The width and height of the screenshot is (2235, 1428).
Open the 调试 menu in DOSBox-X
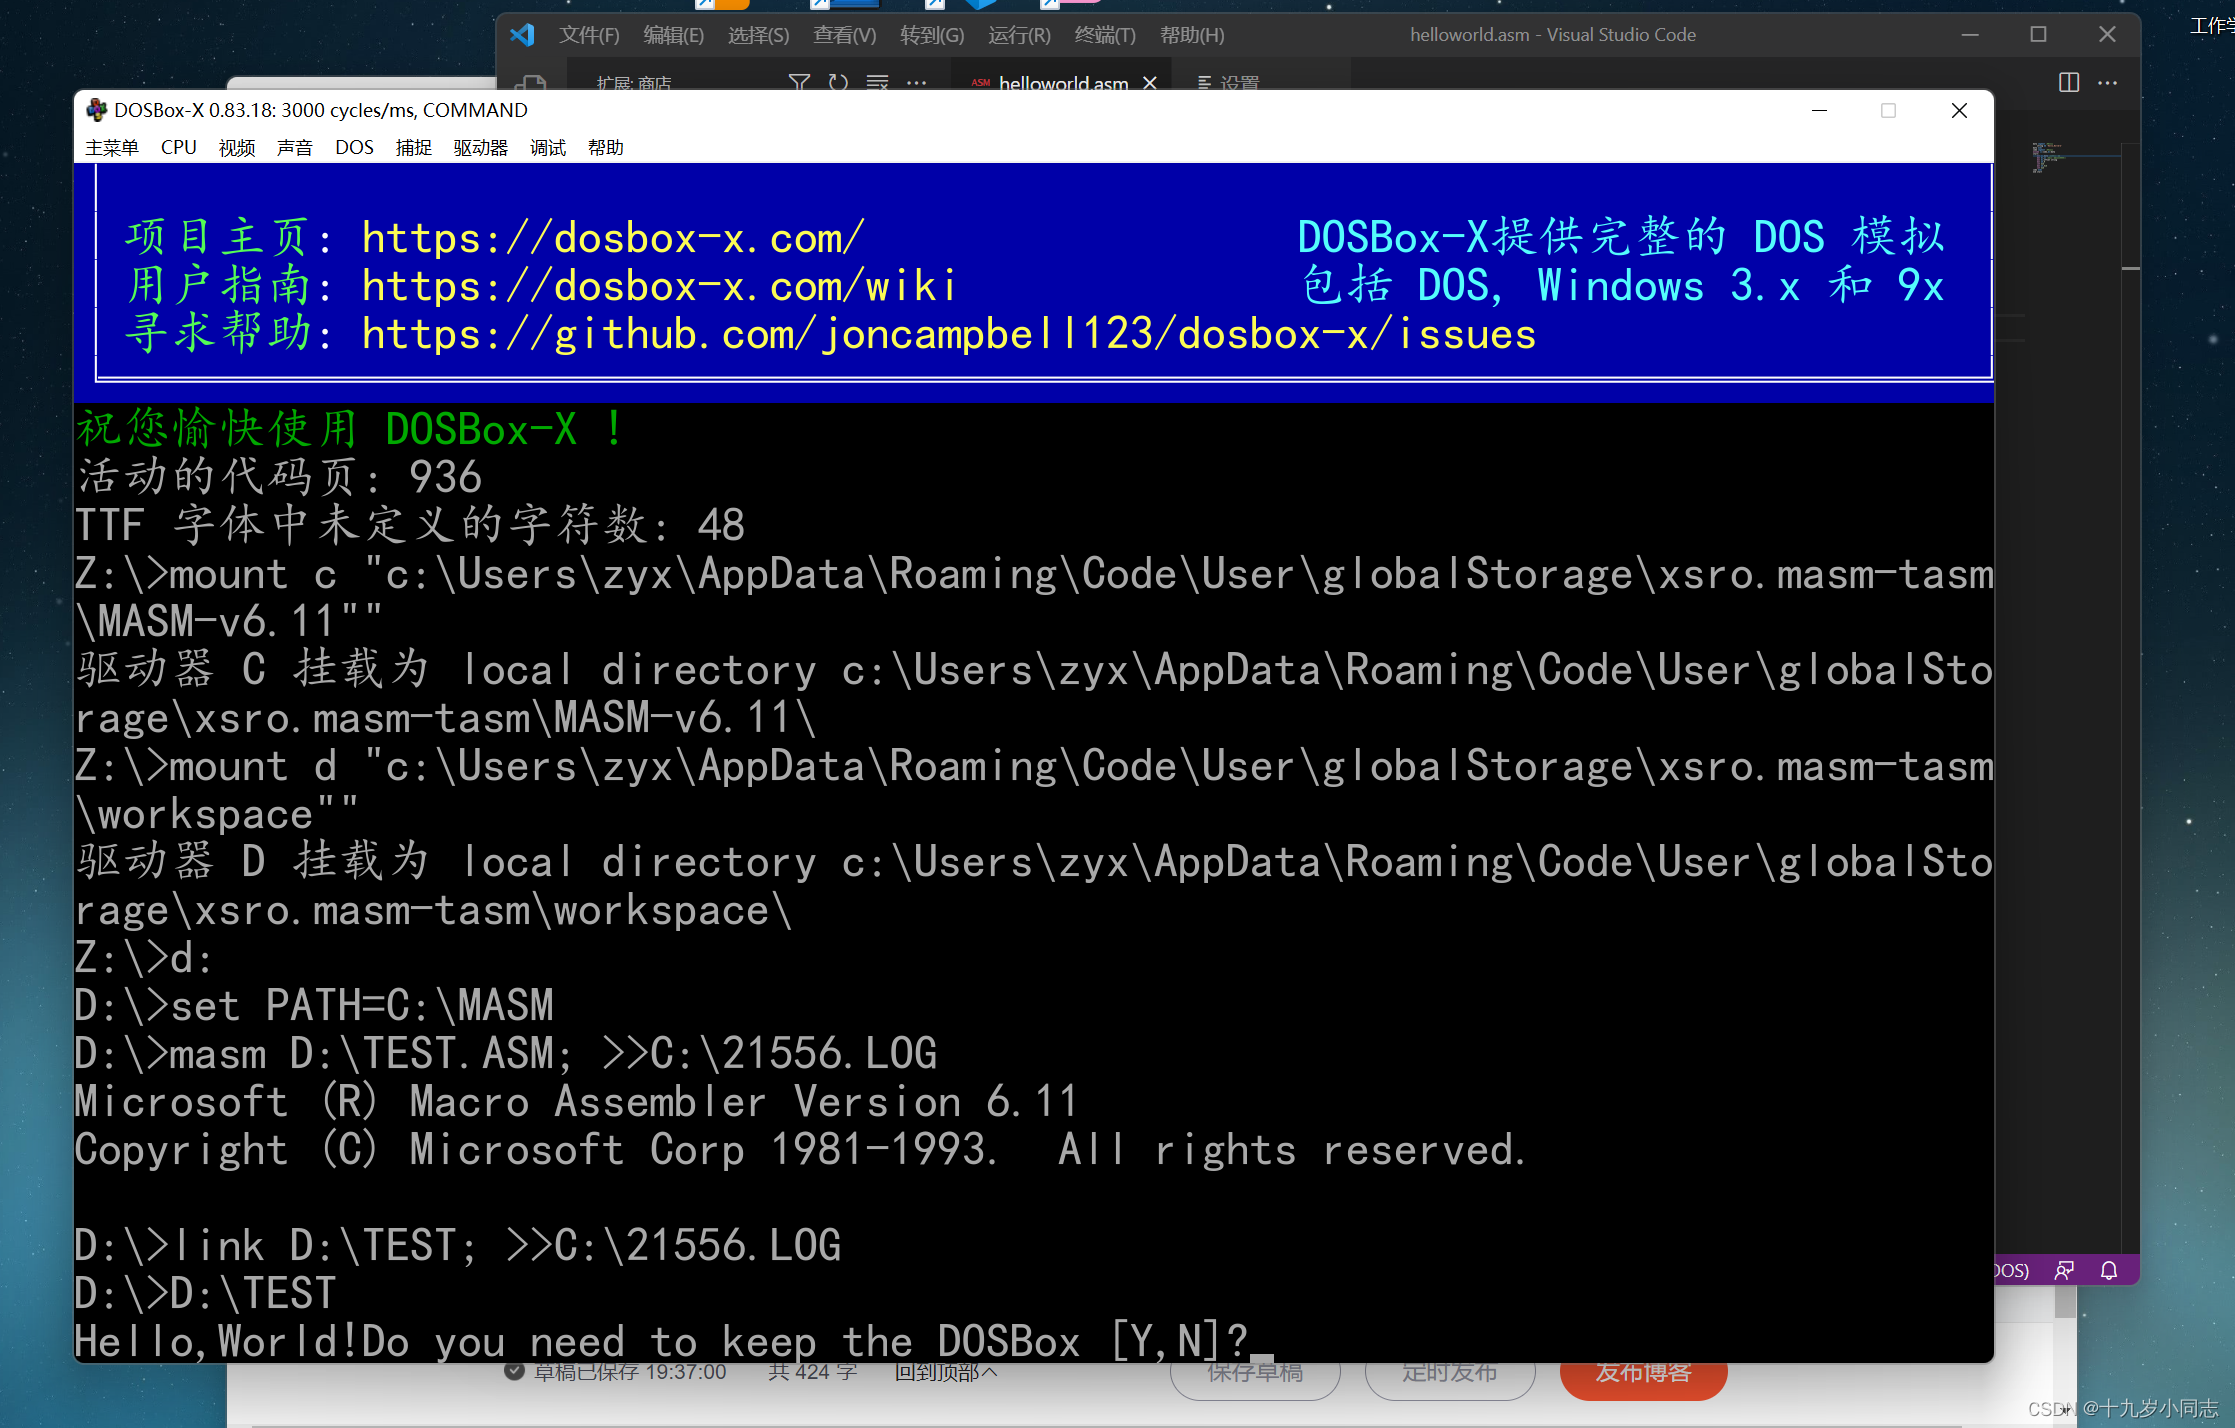click(547, 147)
